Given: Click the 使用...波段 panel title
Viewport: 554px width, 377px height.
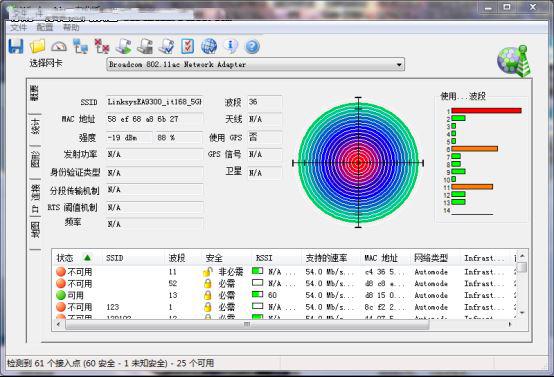Looking at the screenshot, I should pyautogui.click(x=463, y=96).
